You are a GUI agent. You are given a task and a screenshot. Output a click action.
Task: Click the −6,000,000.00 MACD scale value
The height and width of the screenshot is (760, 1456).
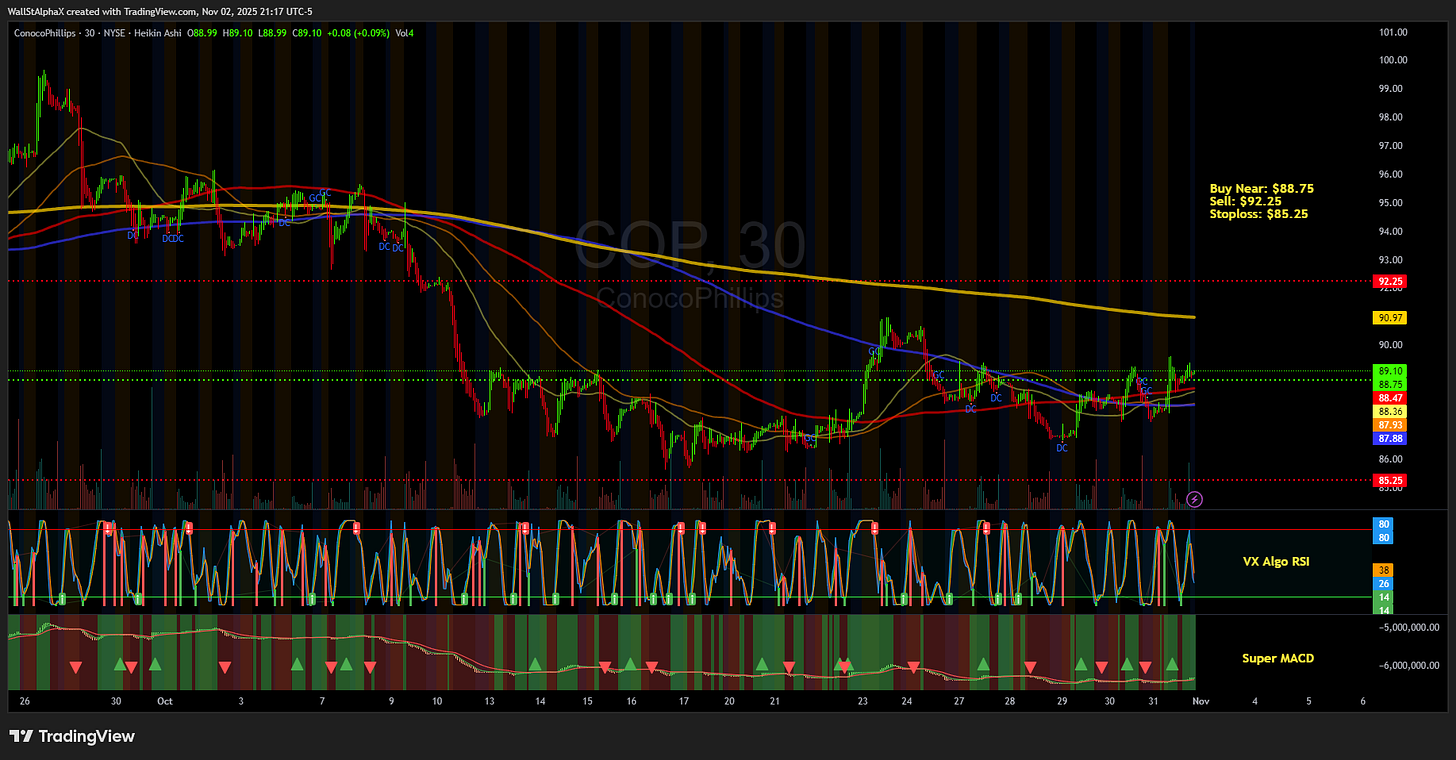tap(1409, 666)
